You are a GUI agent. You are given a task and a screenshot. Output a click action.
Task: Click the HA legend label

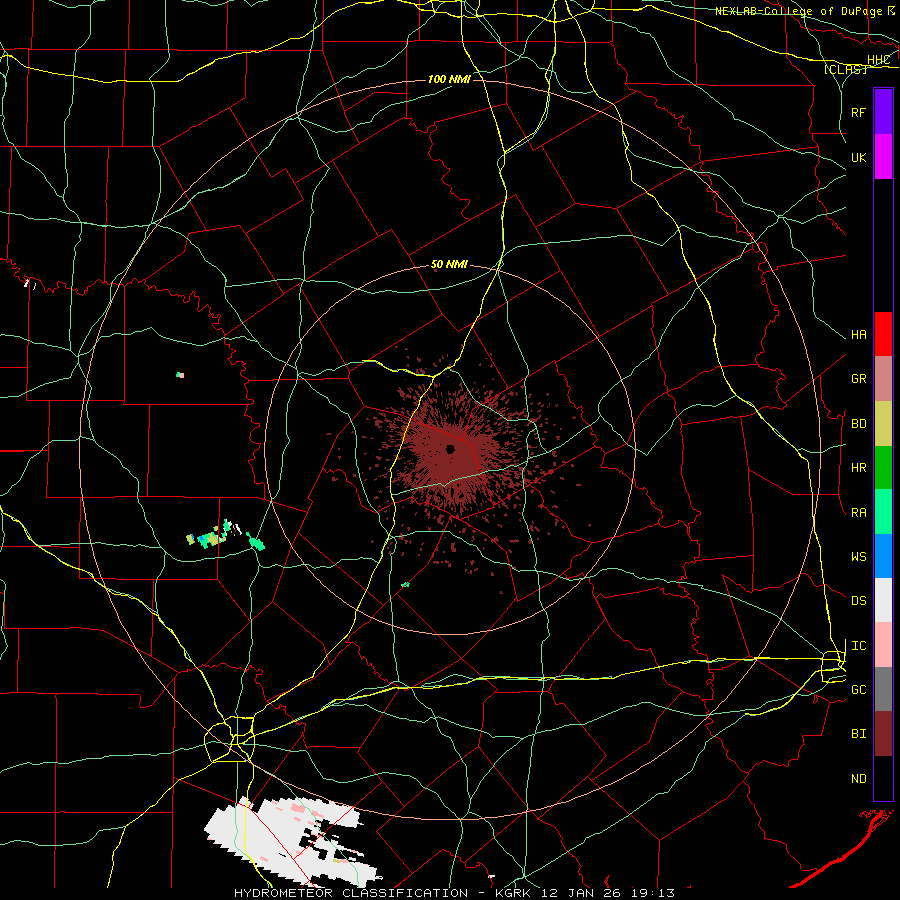(x=858, y=334)
